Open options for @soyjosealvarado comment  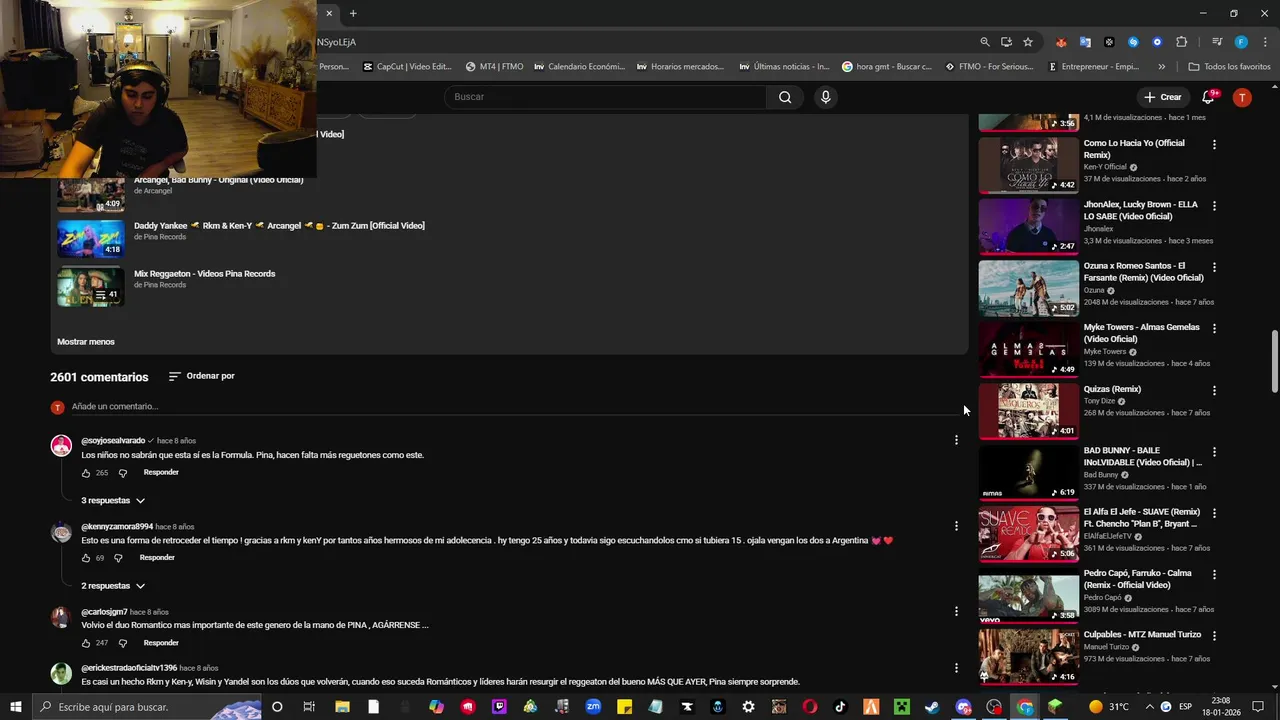click(956, 440)
